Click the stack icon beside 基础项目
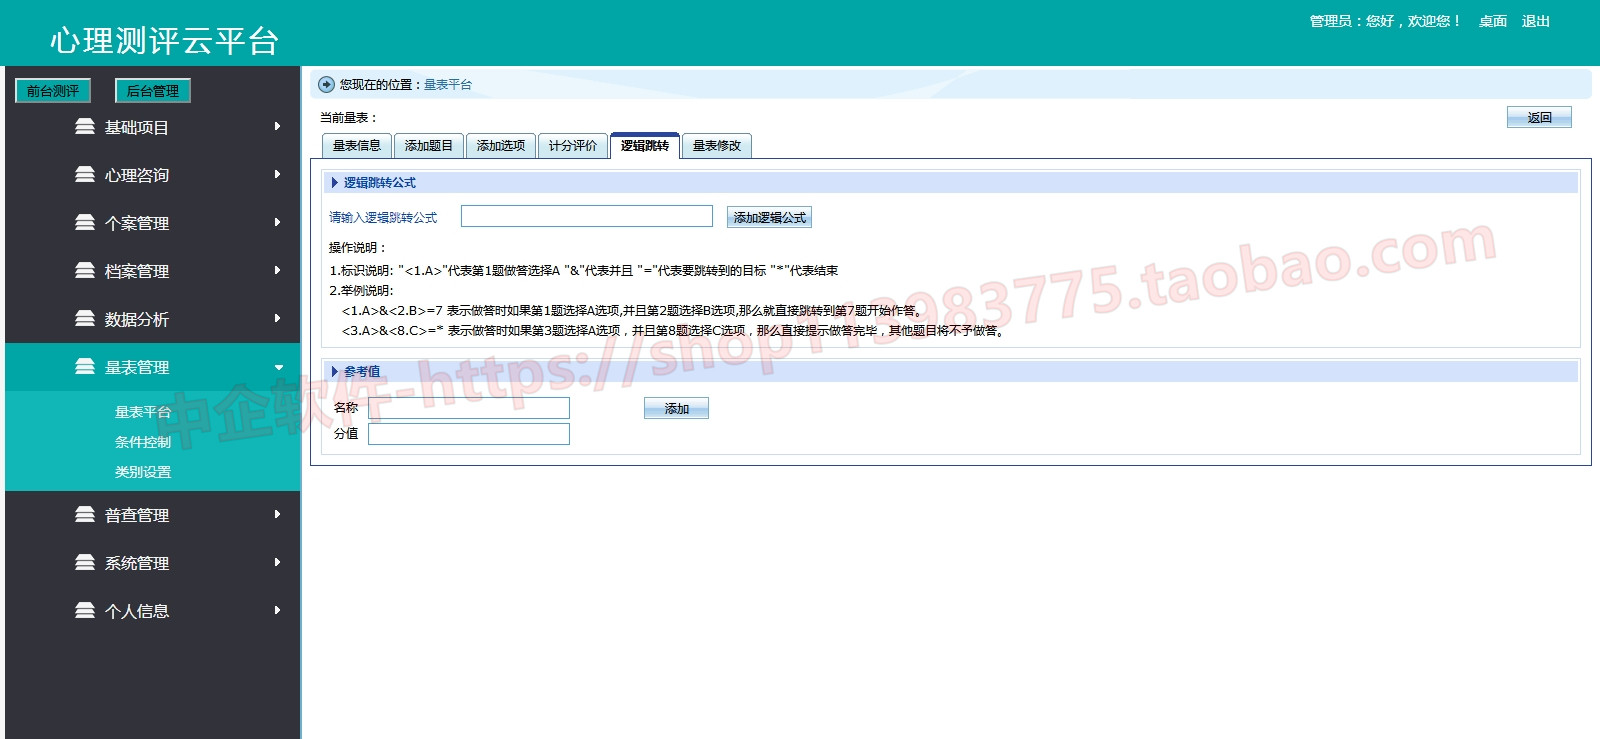Screen dimensions: 1600x739 click(x=85, y=127)
